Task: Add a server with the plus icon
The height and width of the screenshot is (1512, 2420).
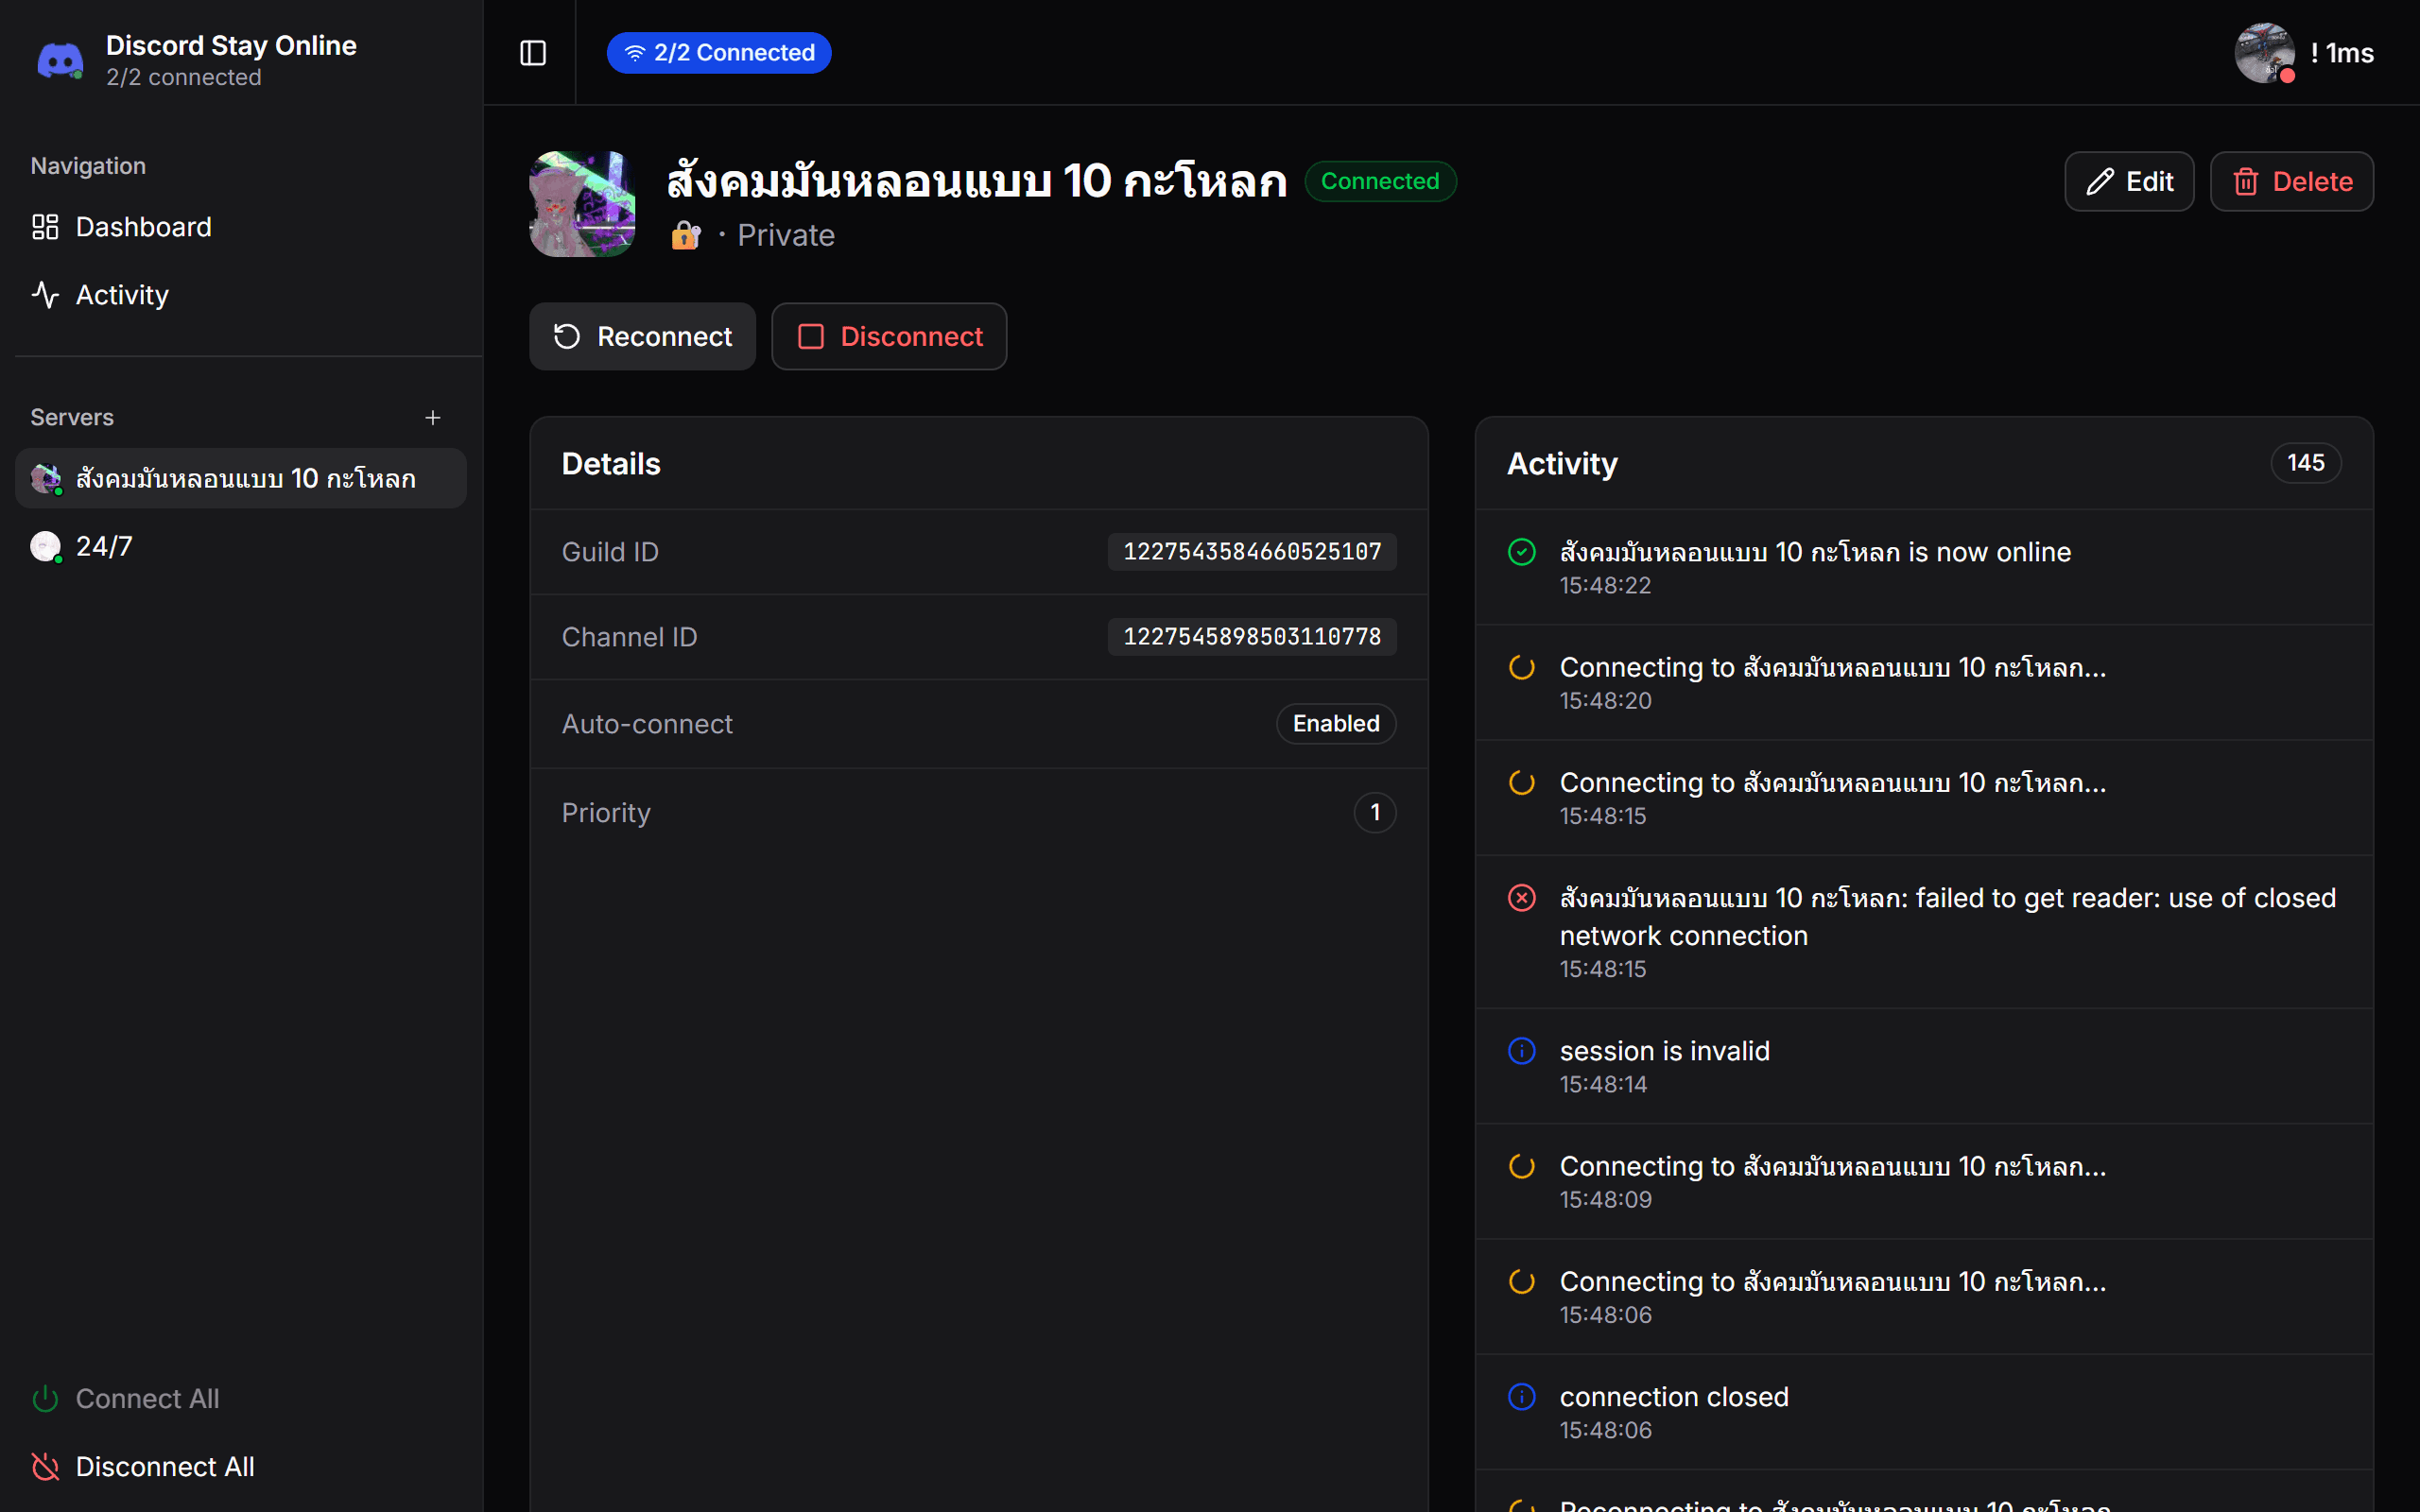Action: click(433, 417)
